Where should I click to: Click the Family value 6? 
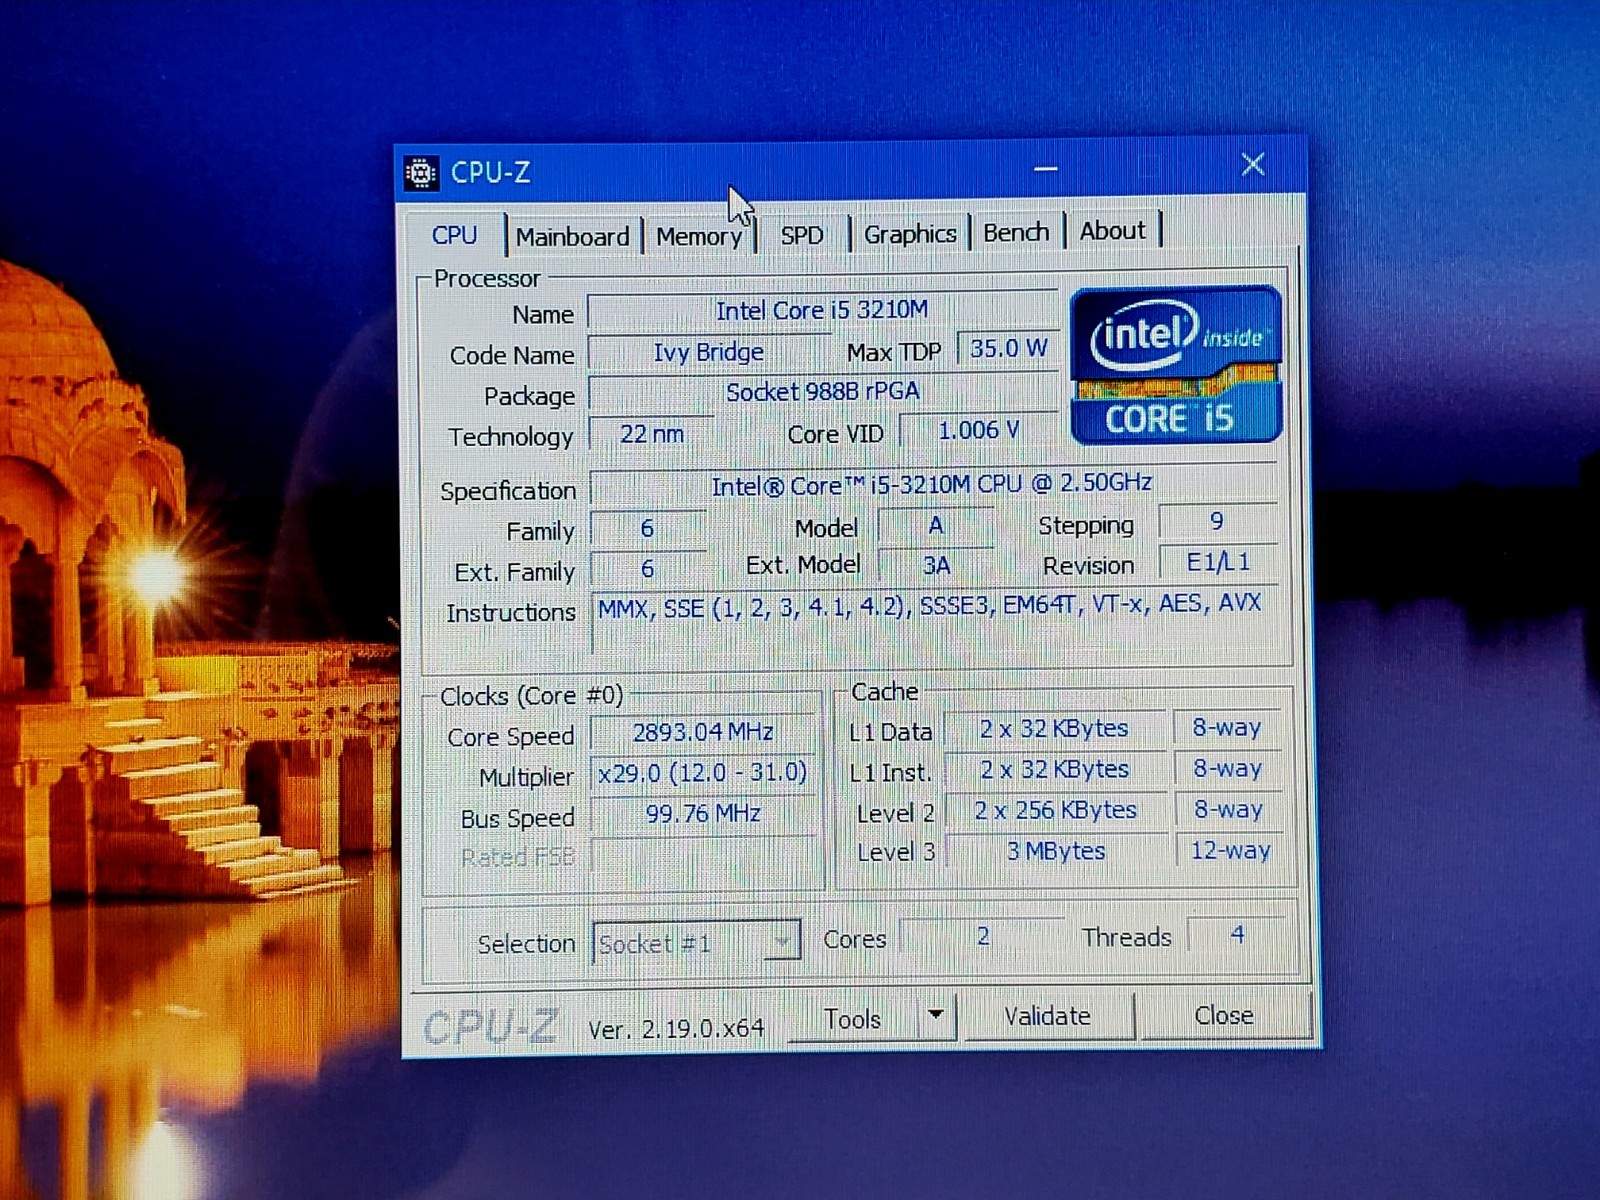(x=647, y=528)
